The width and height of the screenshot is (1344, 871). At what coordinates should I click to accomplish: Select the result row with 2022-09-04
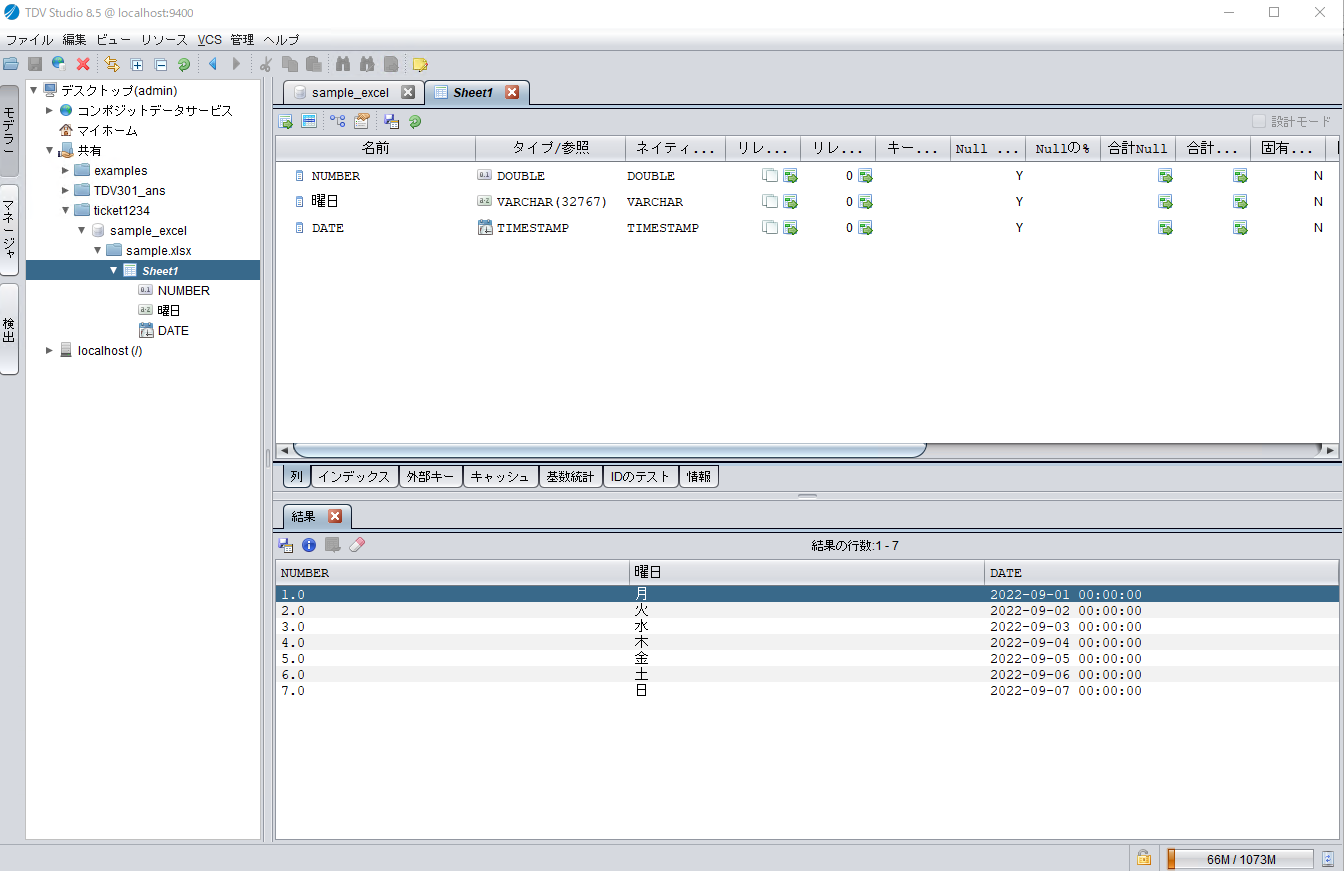pyautogui.click(x=807, y=642)
